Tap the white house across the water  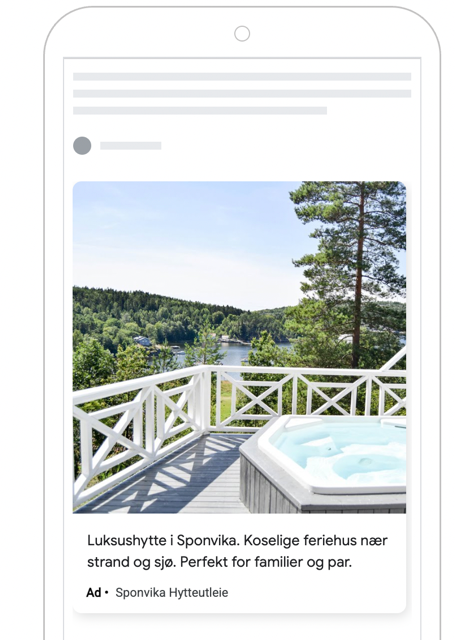tap(142, 341)
